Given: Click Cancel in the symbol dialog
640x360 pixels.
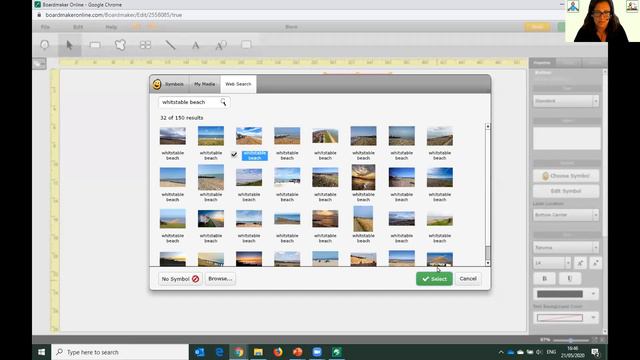Looking at the screenshot, I should [468, 279].
